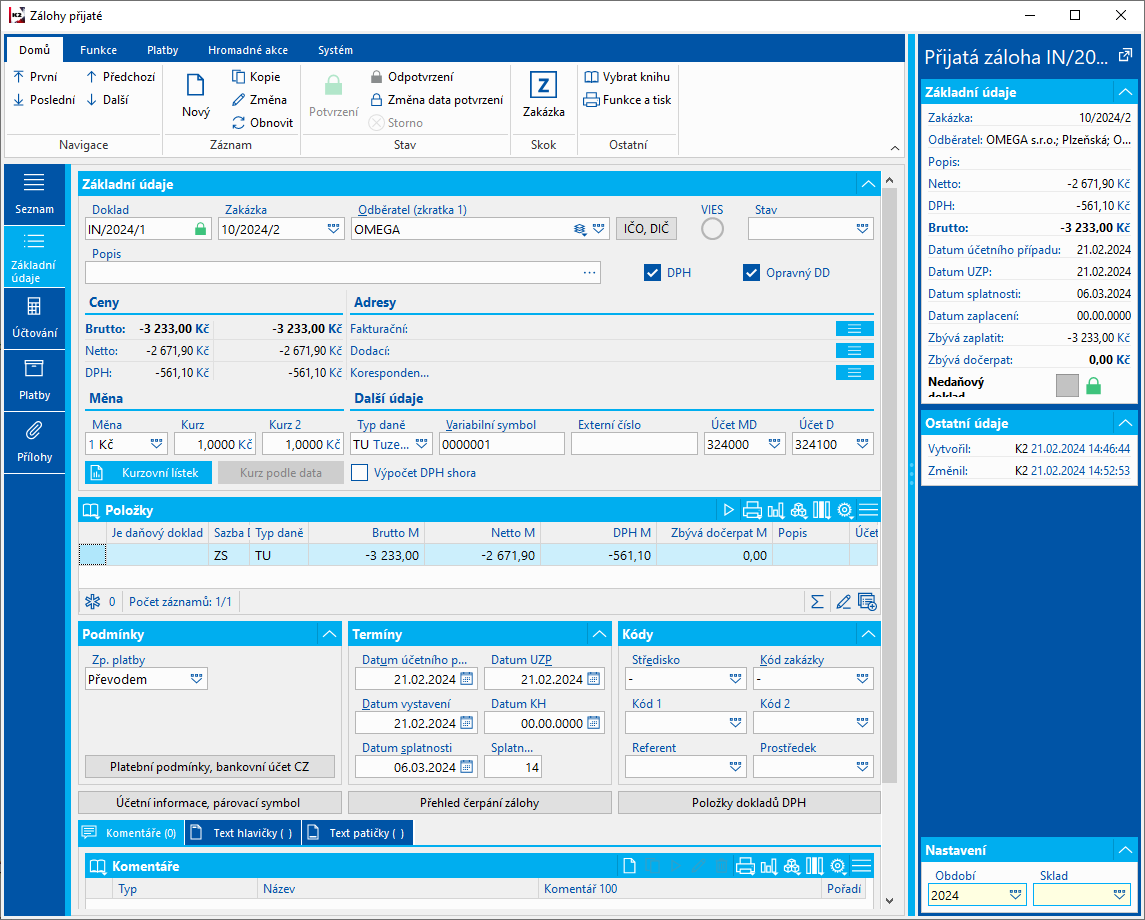Enable Výpočet DPH shora checkbox

[360, 473]
